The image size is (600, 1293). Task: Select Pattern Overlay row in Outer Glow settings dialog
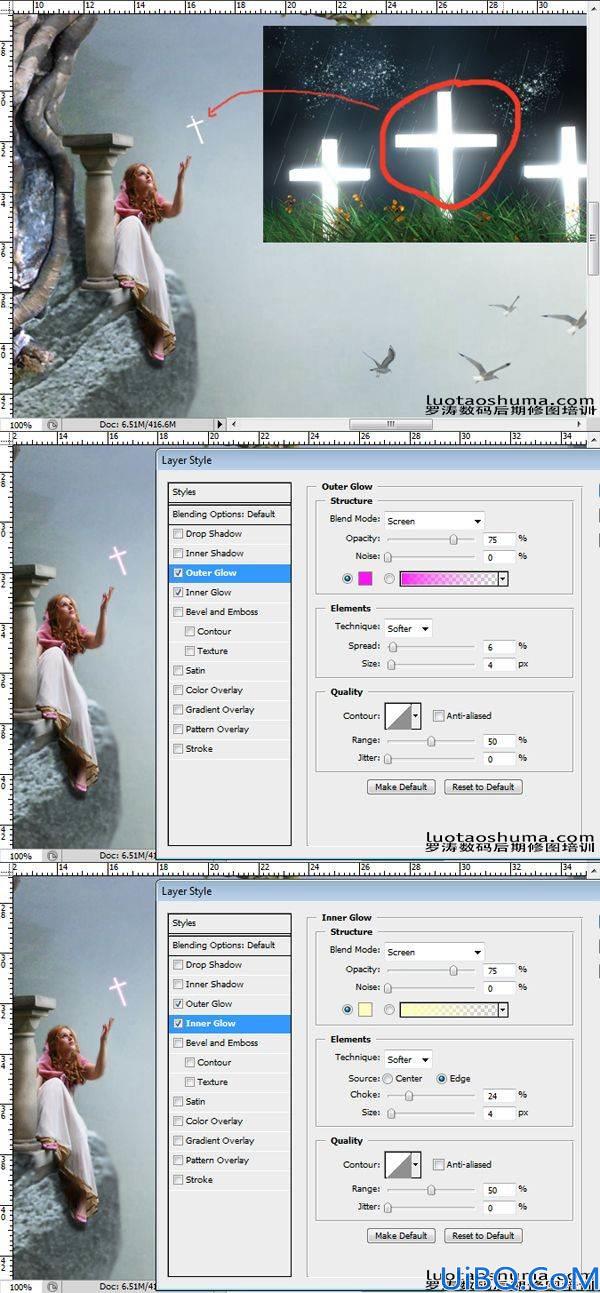(x=230, y=729)
